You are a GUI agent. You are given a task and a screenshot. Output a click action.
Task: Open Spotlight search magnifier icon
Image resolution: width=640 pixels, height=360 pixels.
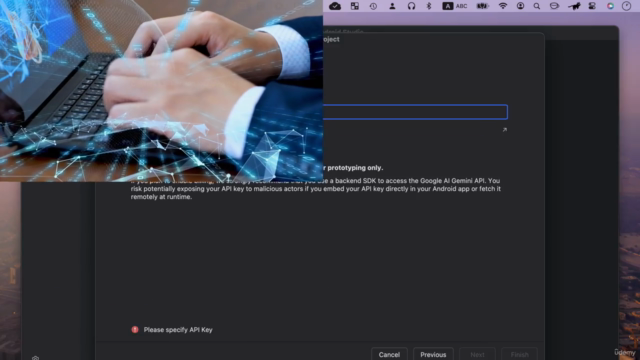click(537, 6)
